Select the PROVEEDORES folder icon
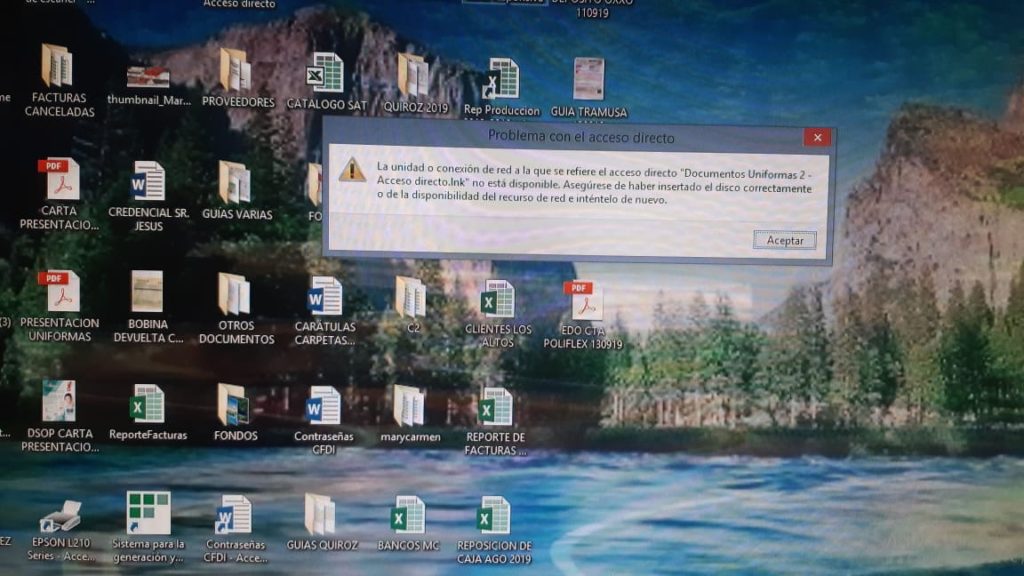 point(236,71)
